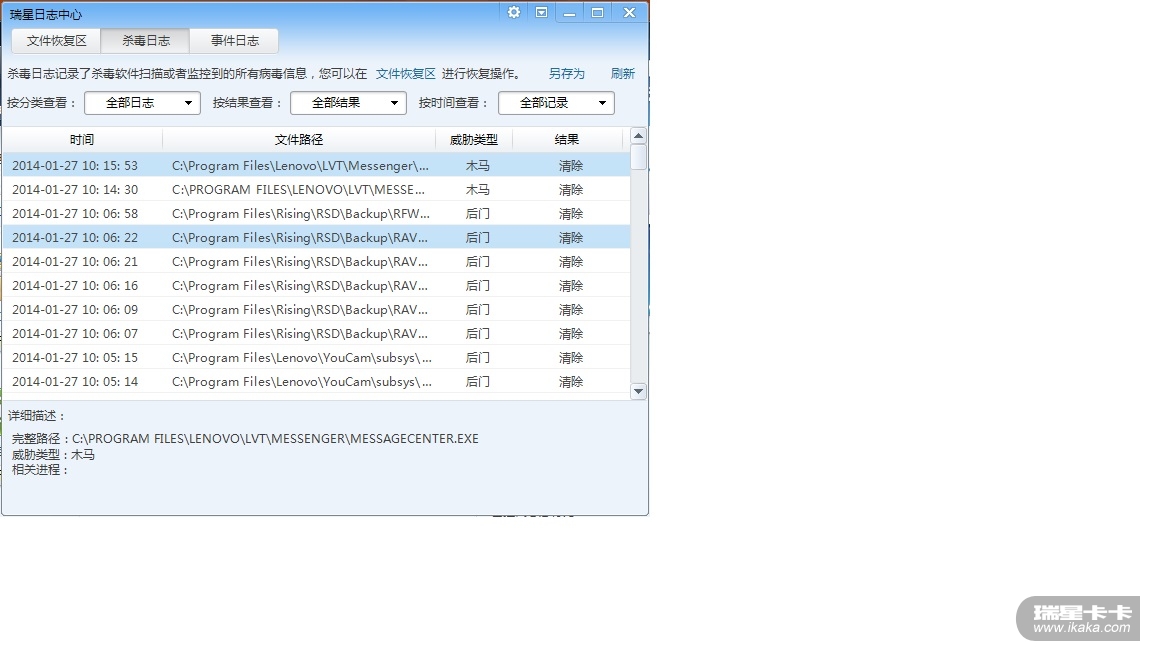
Task: Switch to the 文件恢复区 tab
Action: (57, 41)
